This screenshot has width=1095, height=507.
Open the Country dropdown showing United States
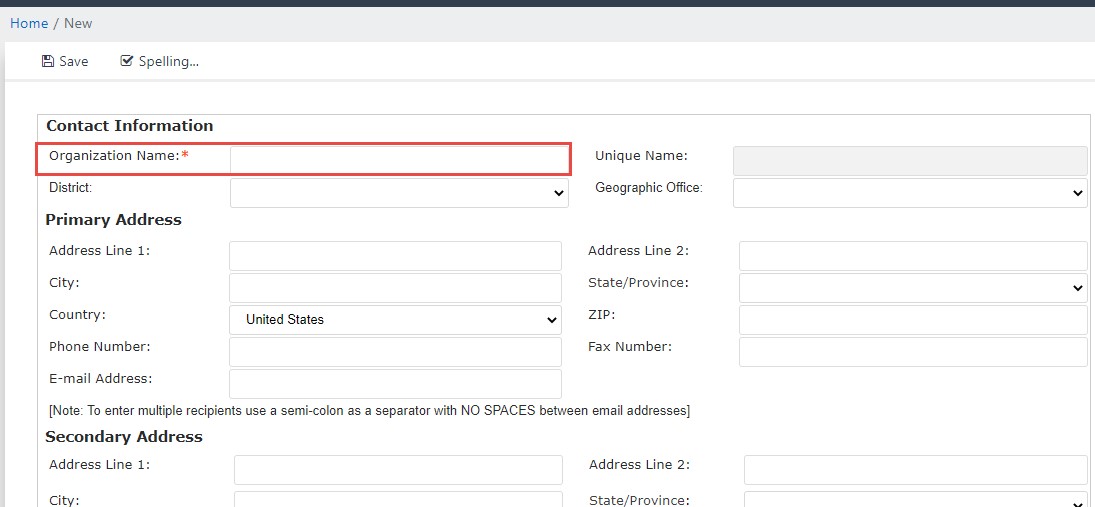[x=395, y=320]
